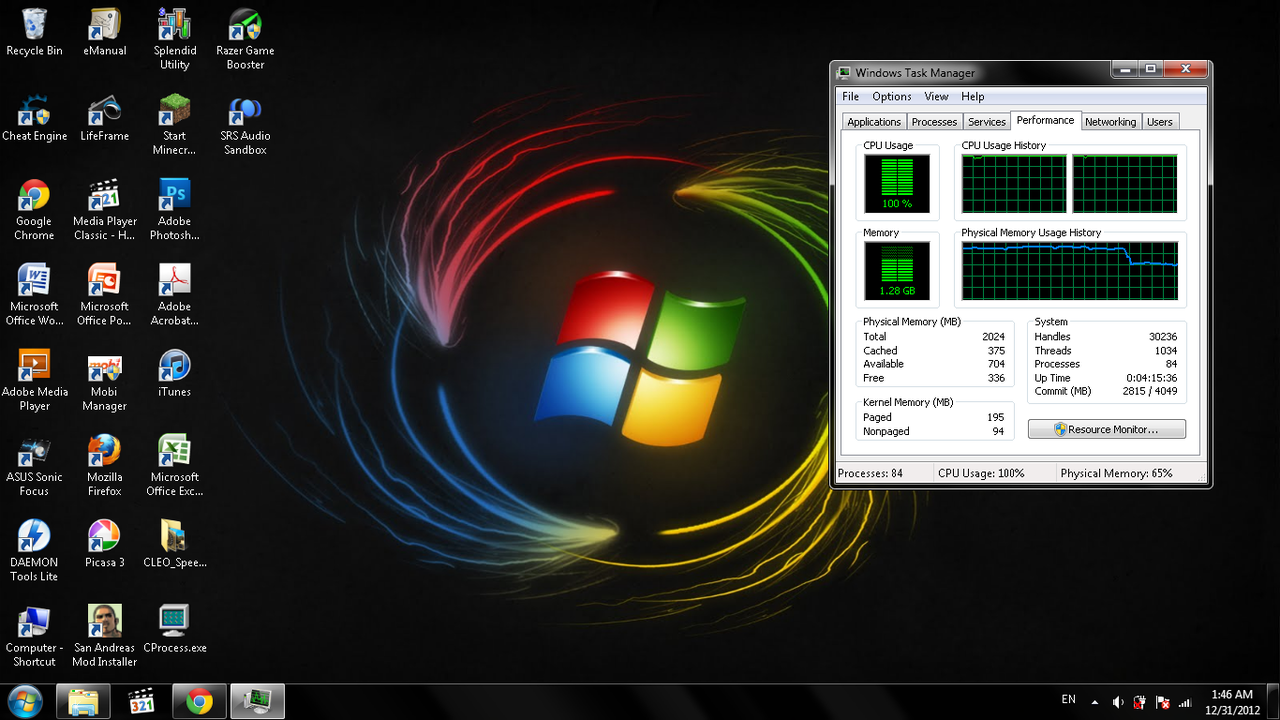
Task: Select Microsoft Office PowerPoint desktop icon
Action: point(104,295)
